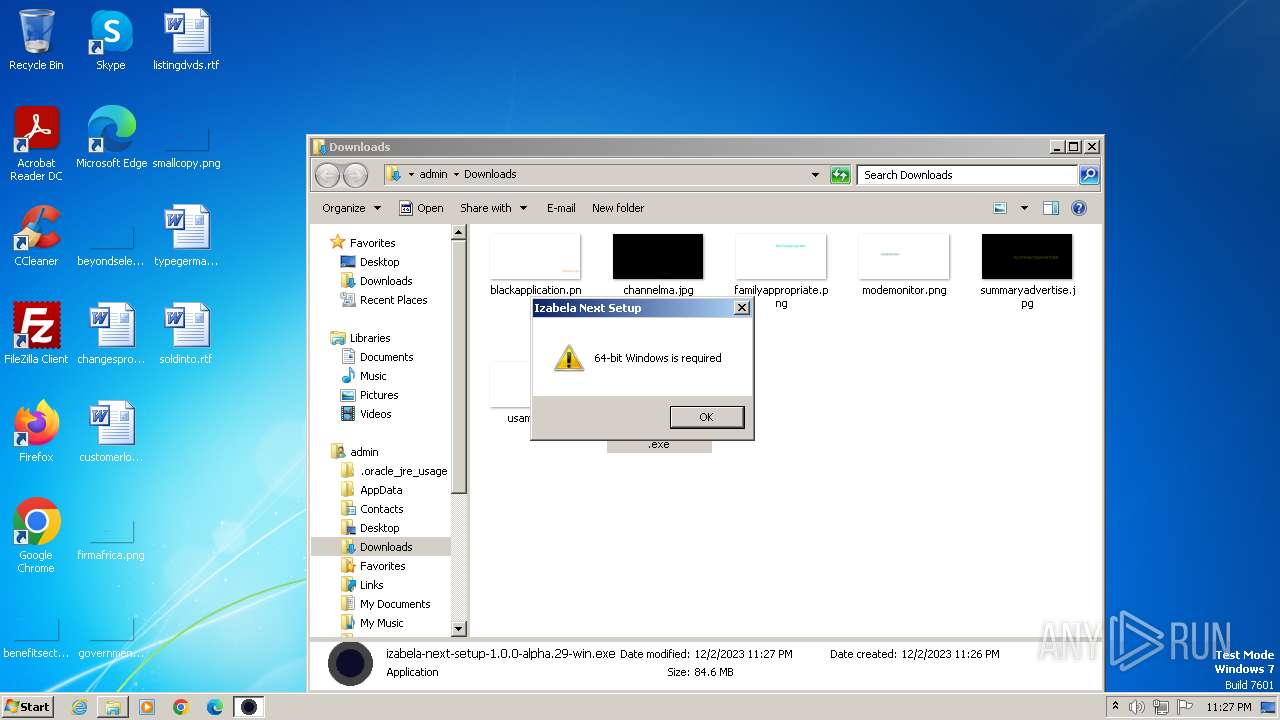Click the Explorer Forward navigation arrow

tap(355, 175)
